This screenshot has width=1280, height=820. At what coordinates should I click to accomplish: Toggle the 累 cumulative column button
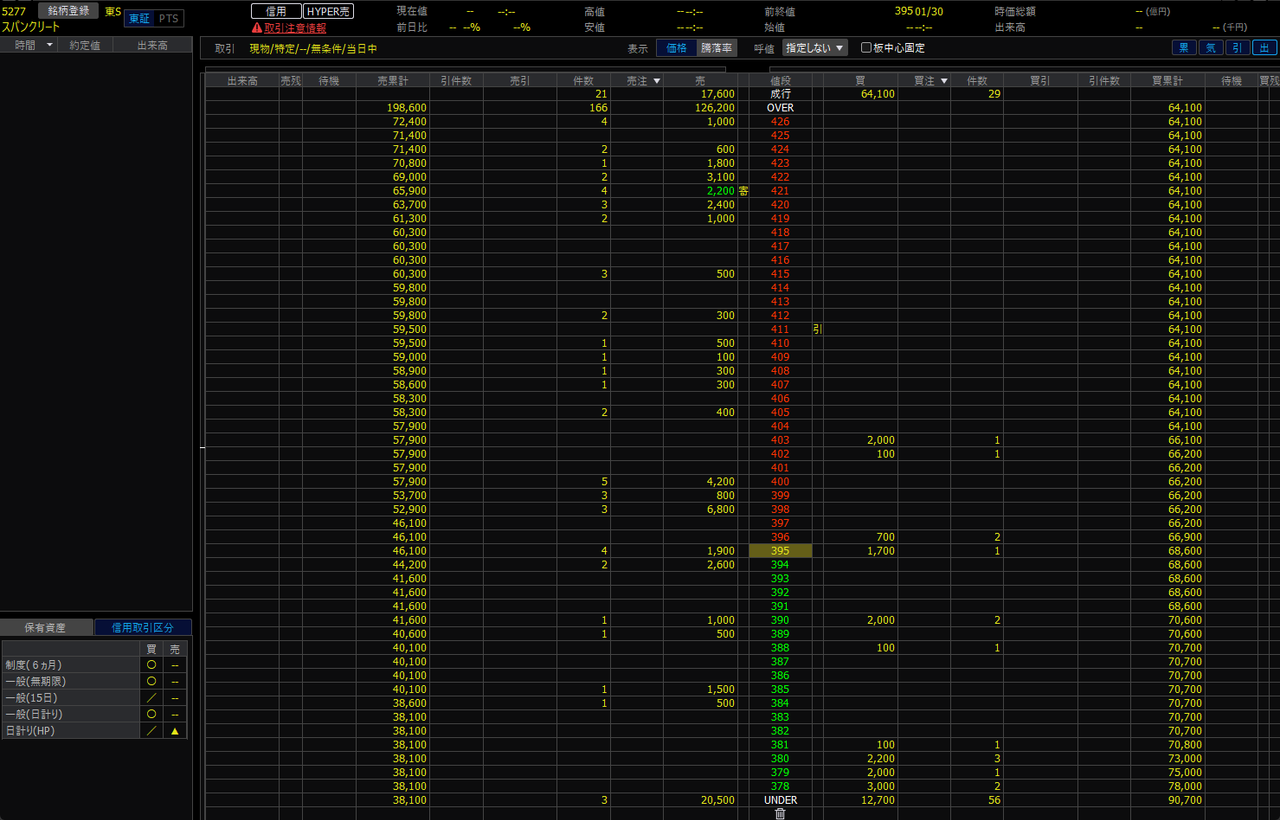1184,47
